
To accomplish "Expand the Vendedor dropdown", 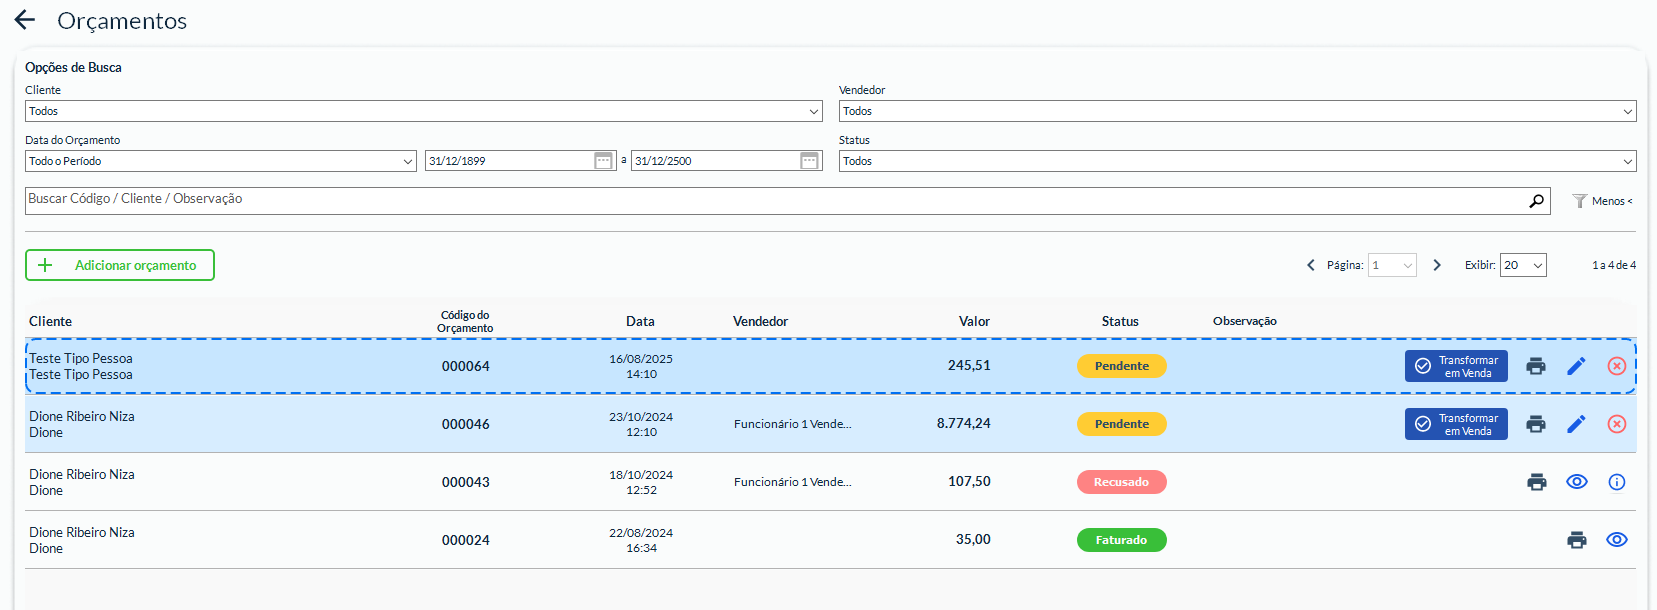I will pyautogui.click(x=1236, y=111).
